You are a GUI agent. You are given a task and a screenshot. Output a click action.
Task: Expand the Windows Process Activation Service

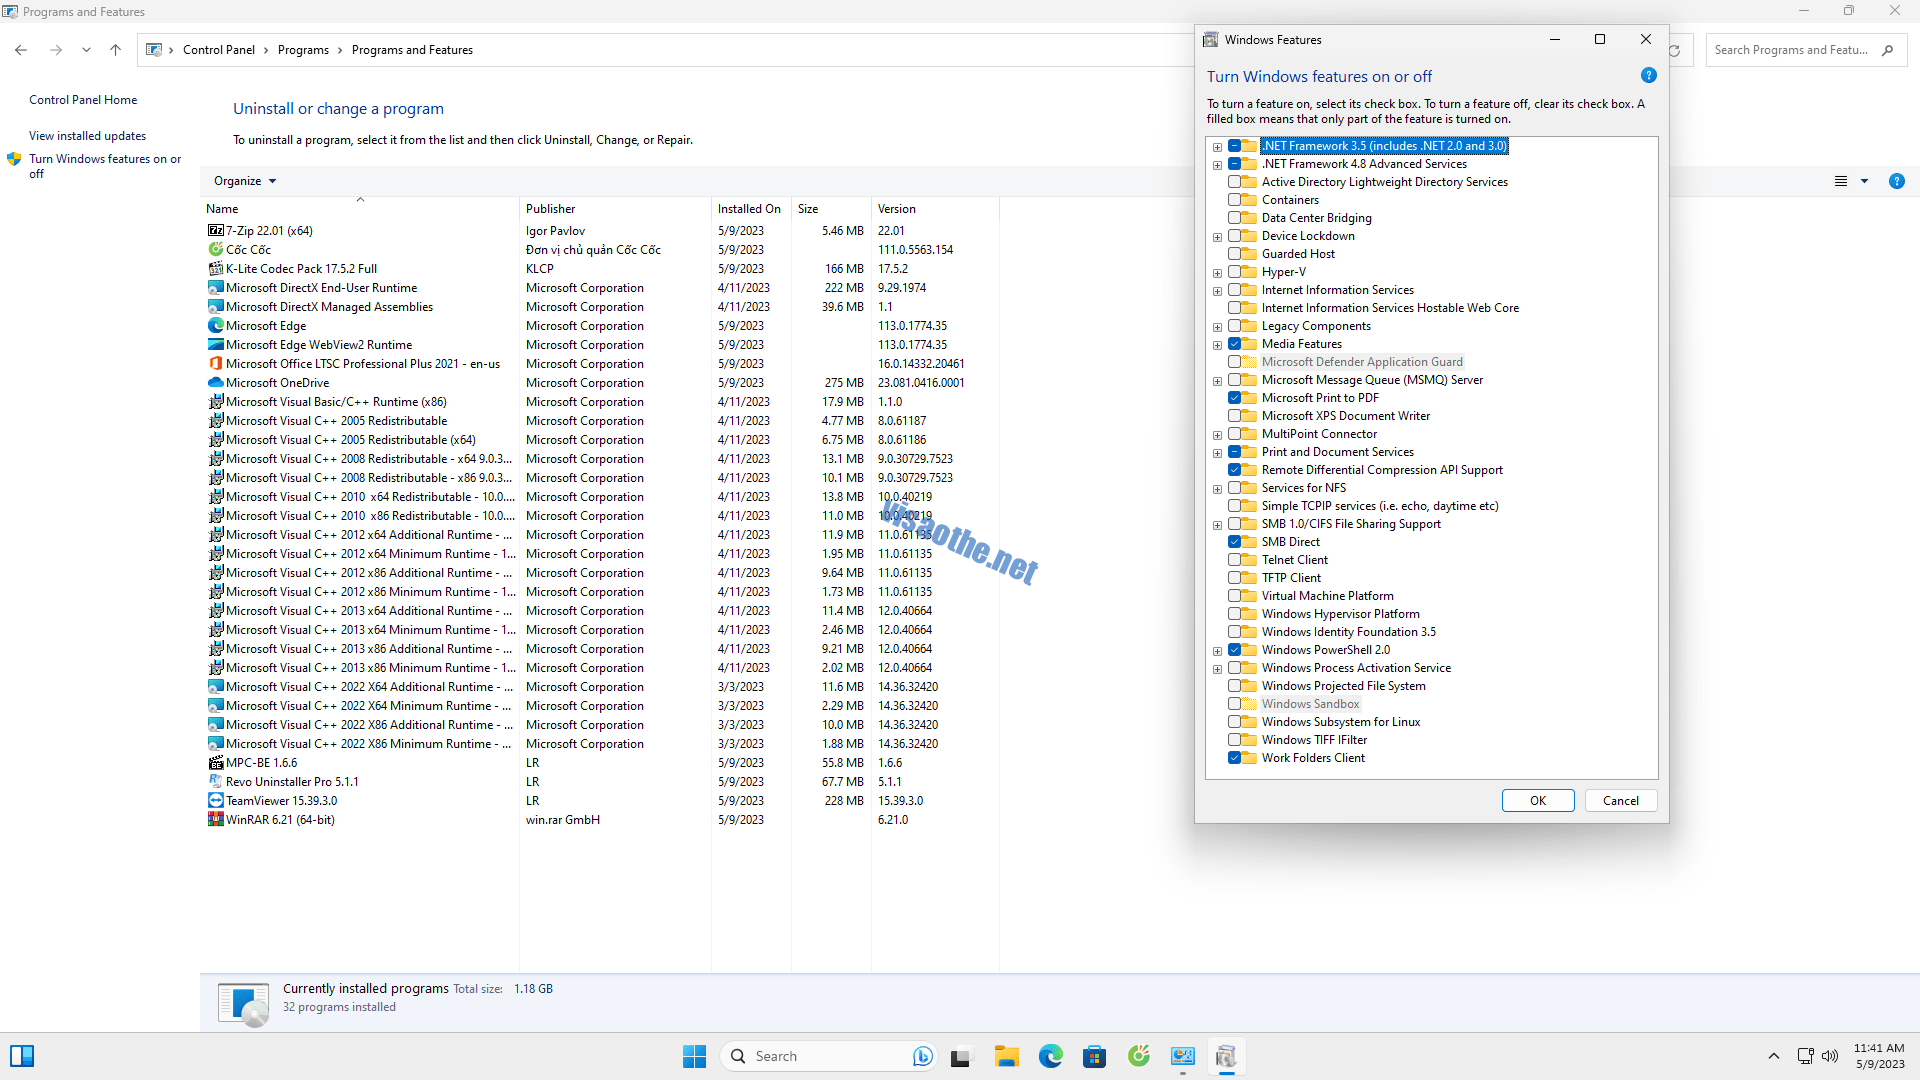point(1216,667)
